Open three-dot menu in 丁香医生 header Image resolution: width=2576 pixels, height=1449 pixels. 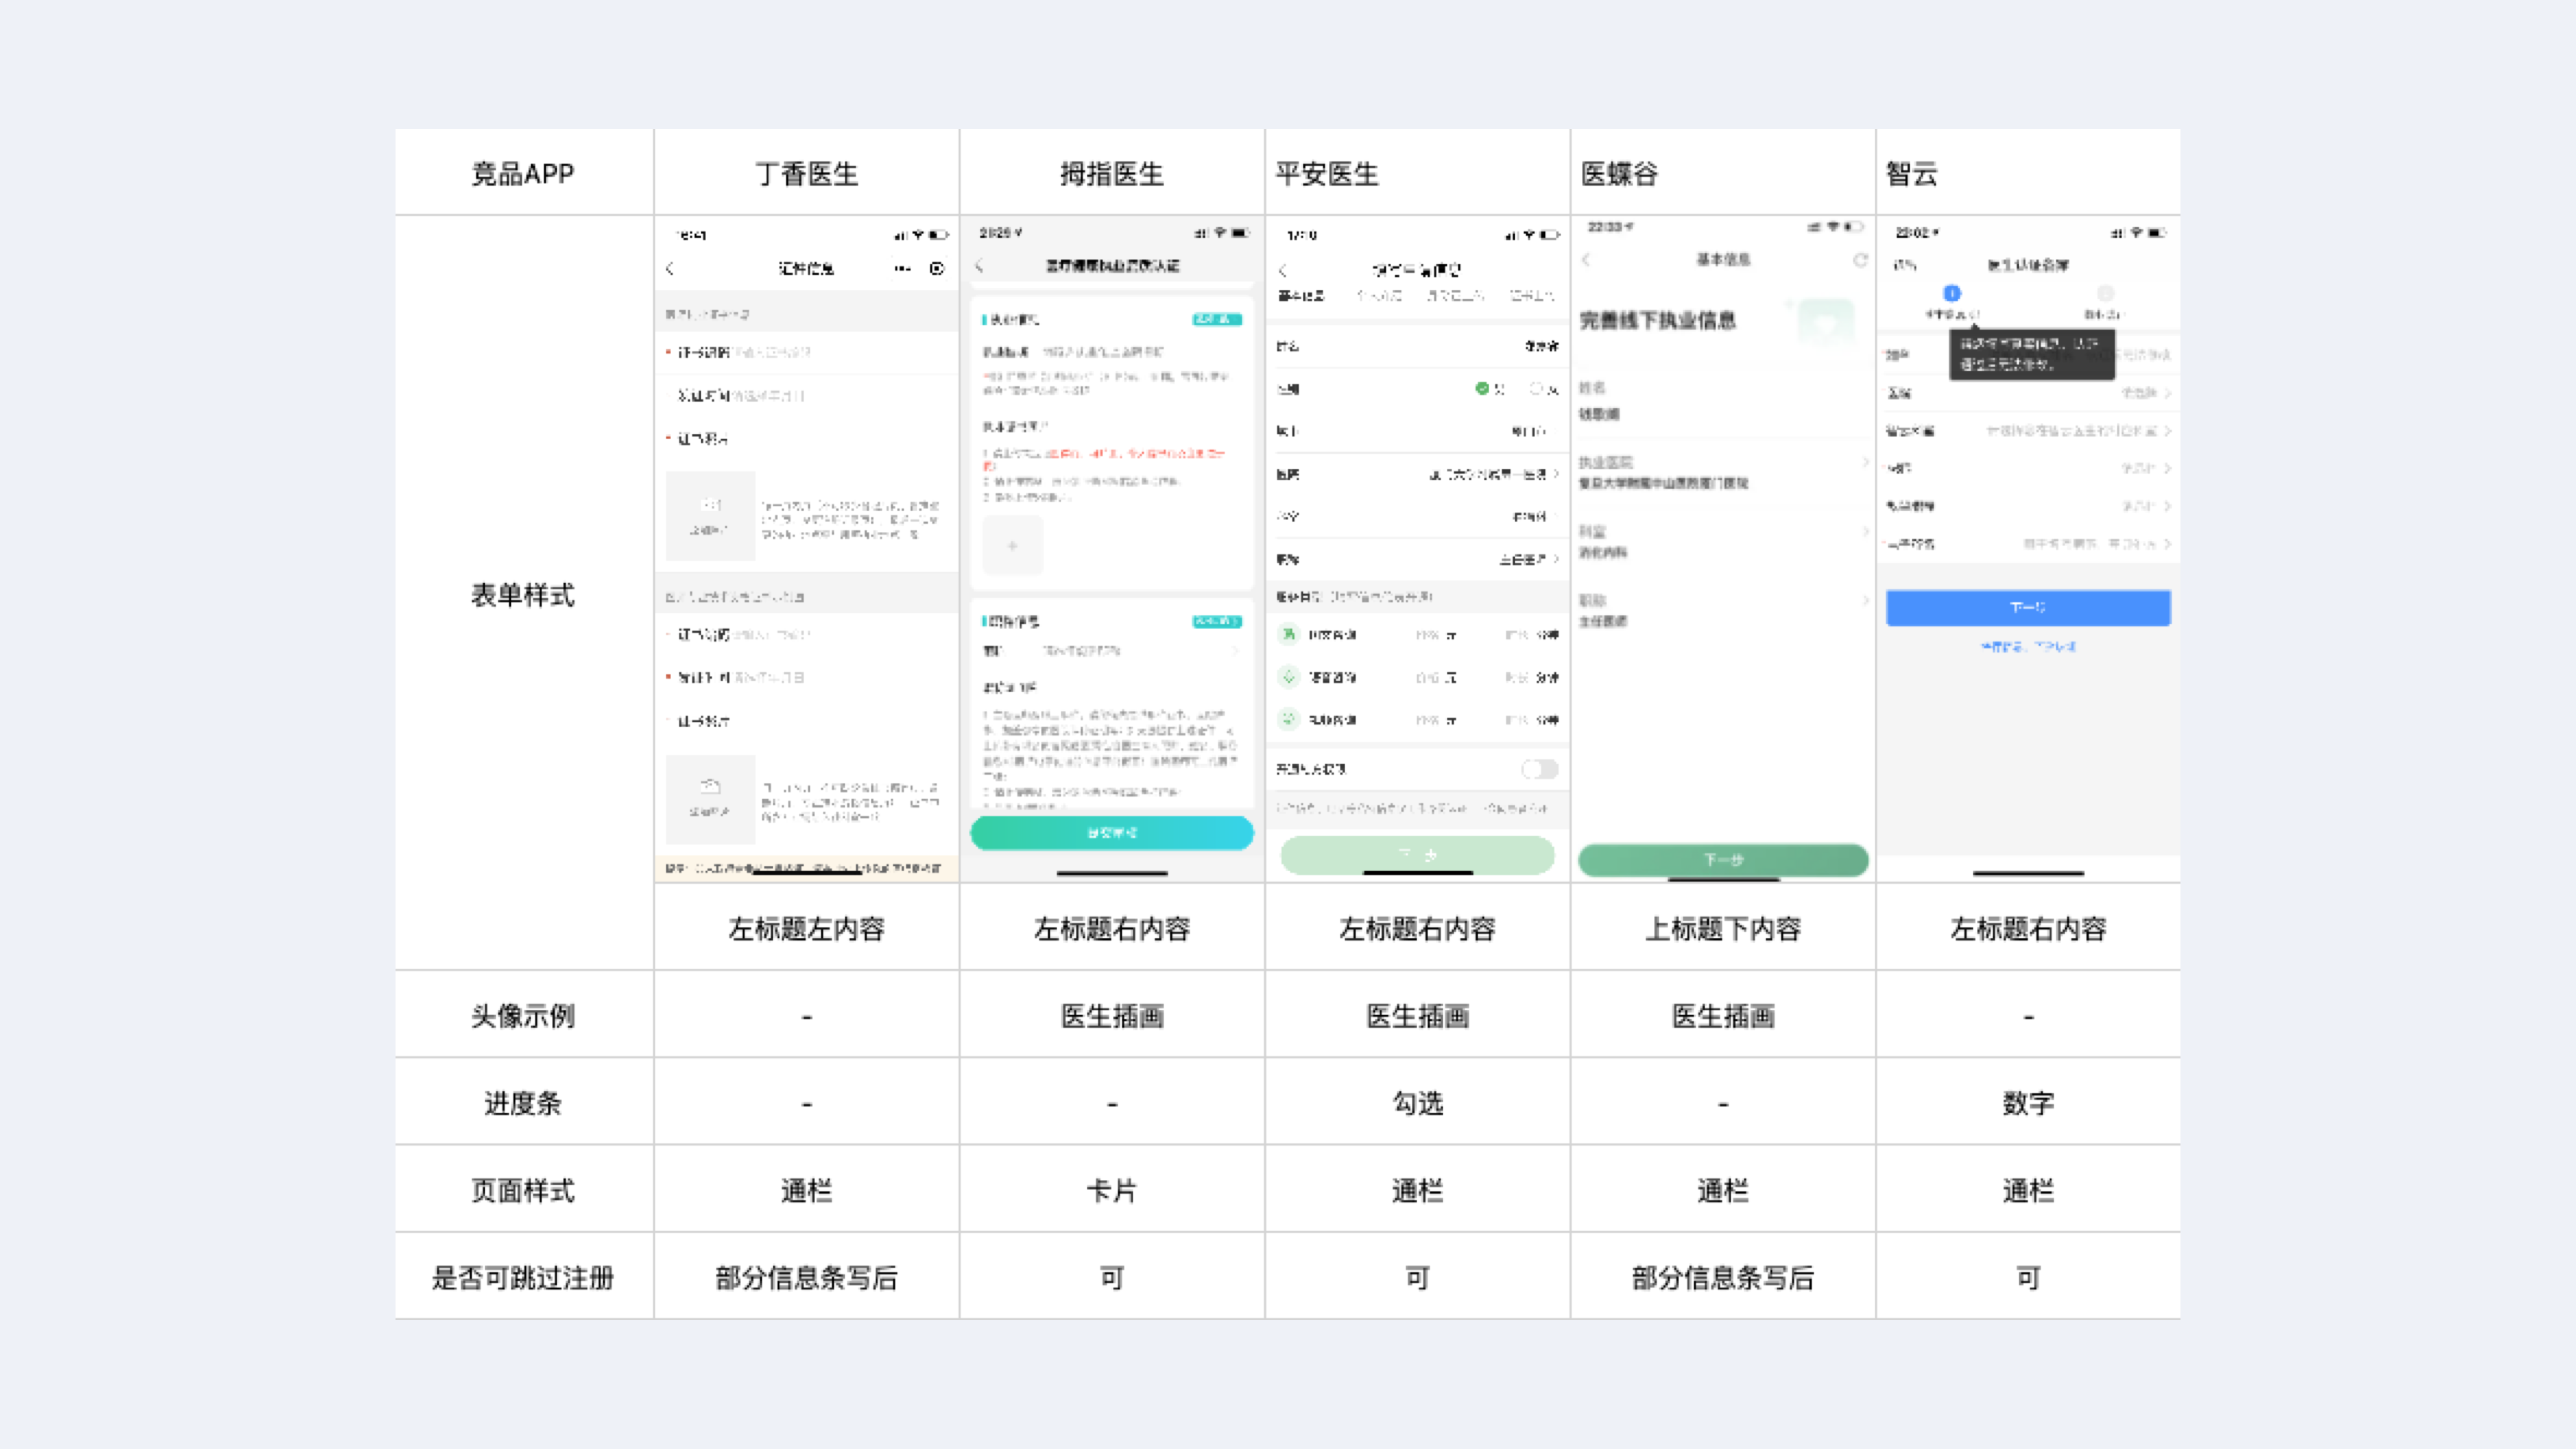[903, 268]
